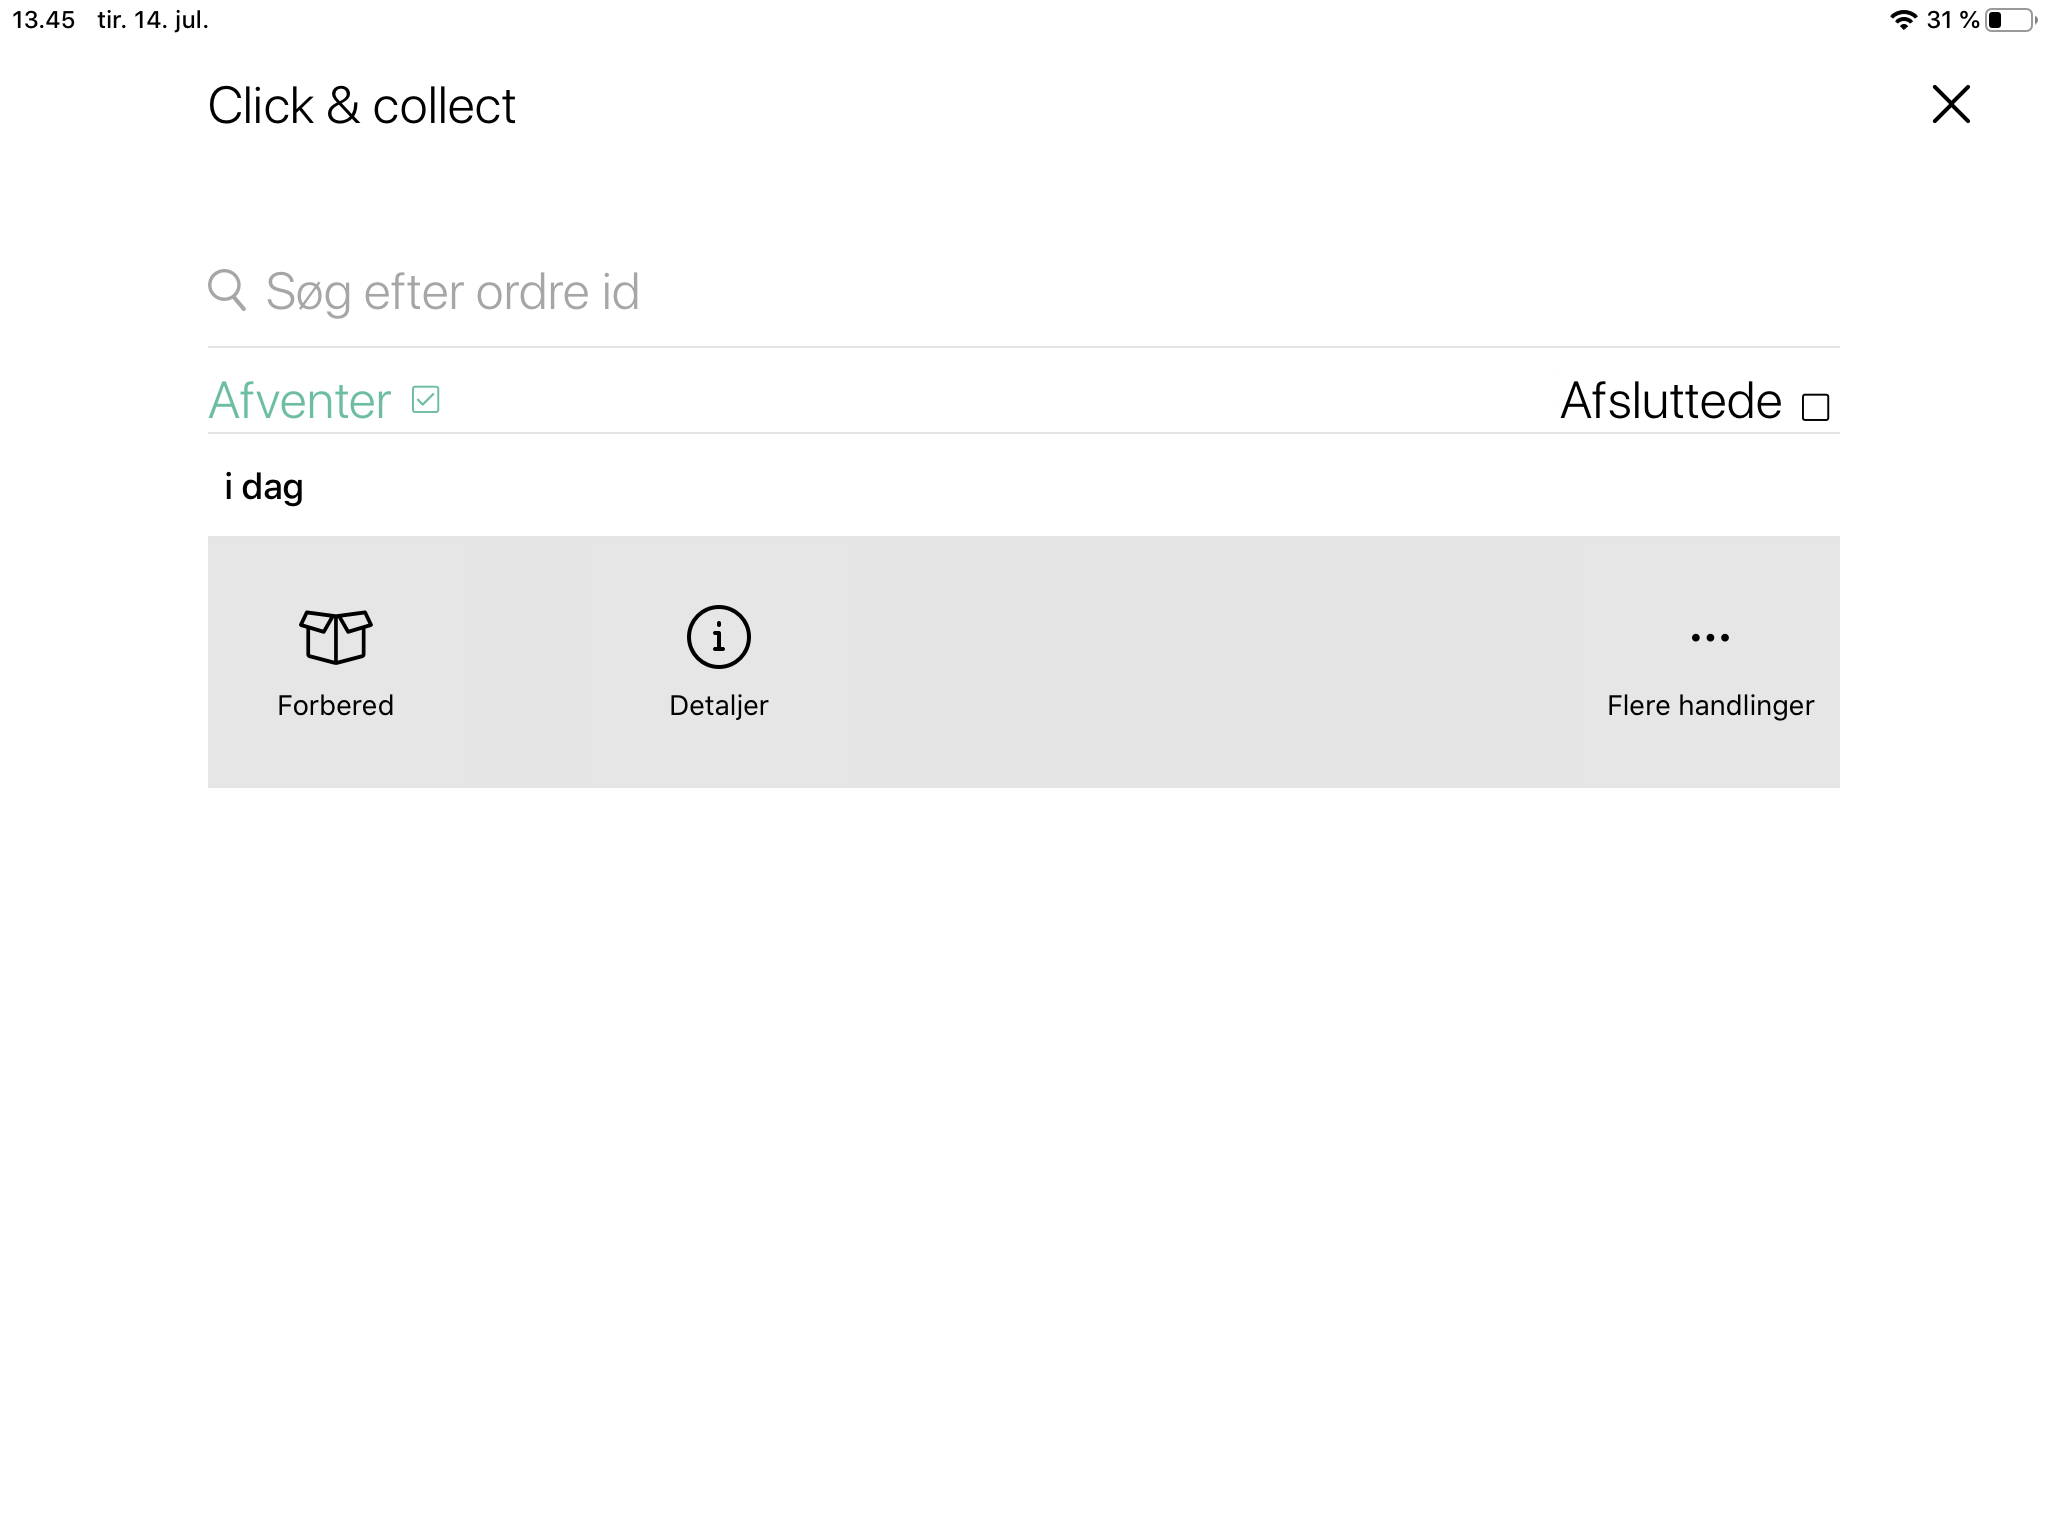This screenshot has height=1536, width=2048.
Task: Switch to Afsluttede orders label
Action: tap(1671, 401)
